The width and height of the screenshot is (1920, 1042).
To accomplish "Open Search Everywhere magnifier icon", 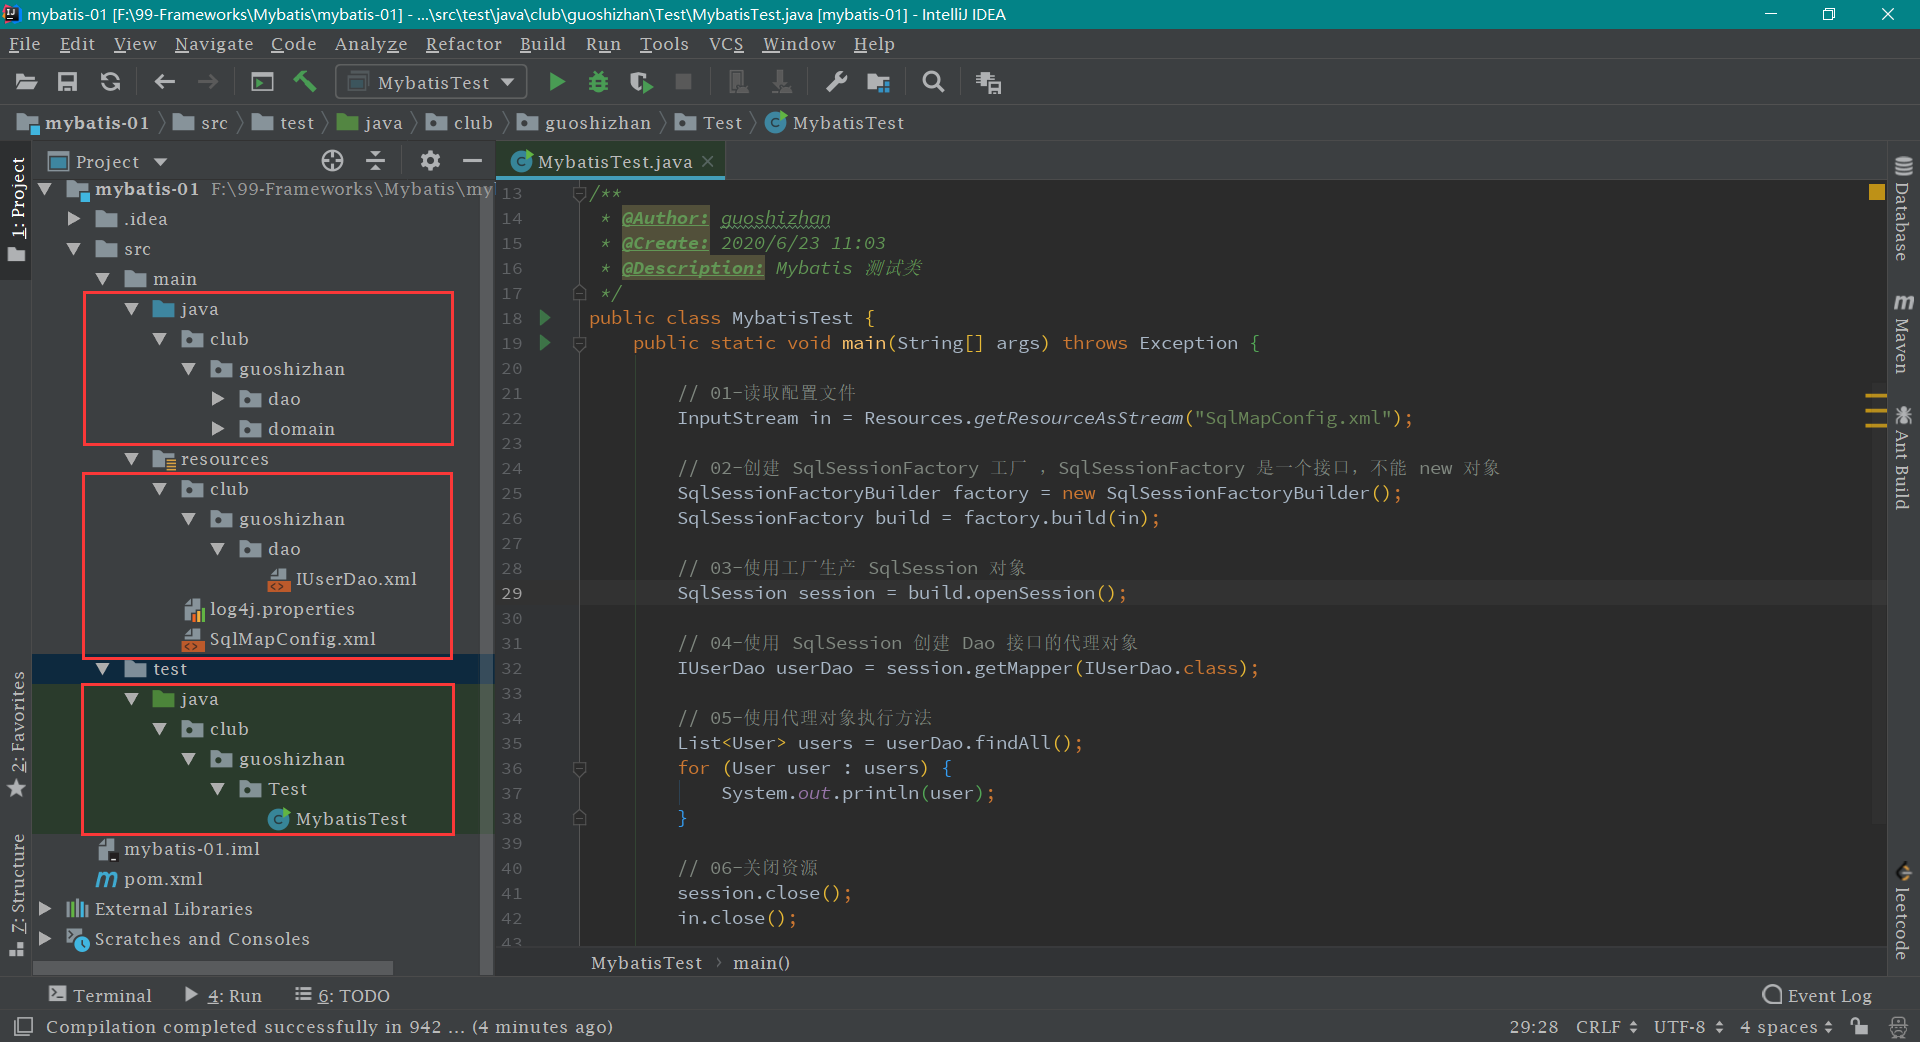I will pyautogui.click(x=933, y=82).
